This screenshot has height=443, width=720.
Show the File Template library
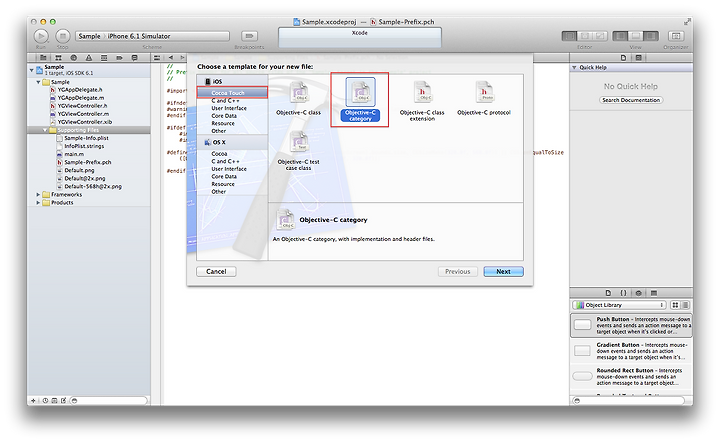click(608, 293)
